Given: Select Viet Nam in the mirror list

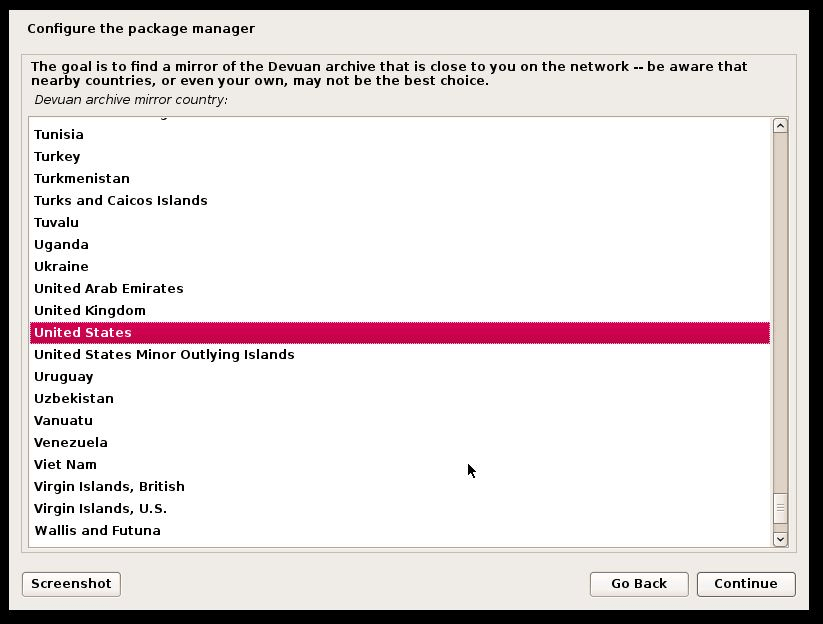Looking at the screenshot, I should coord(63,464).
